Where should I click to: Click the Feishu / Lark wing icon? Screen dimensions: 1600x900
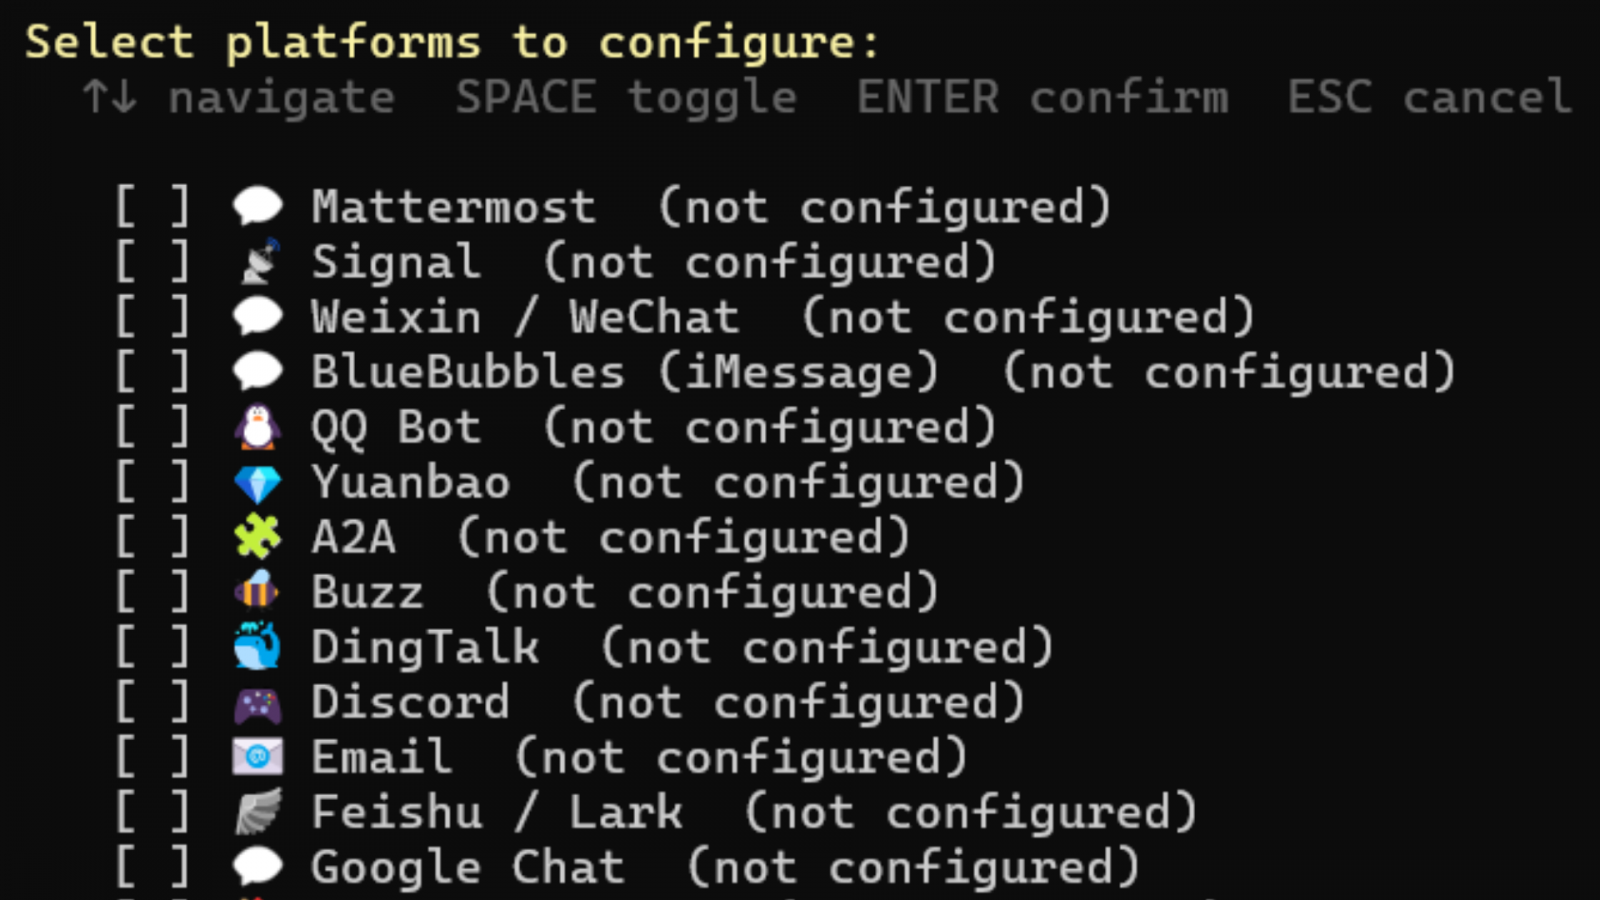pos(258,812)
